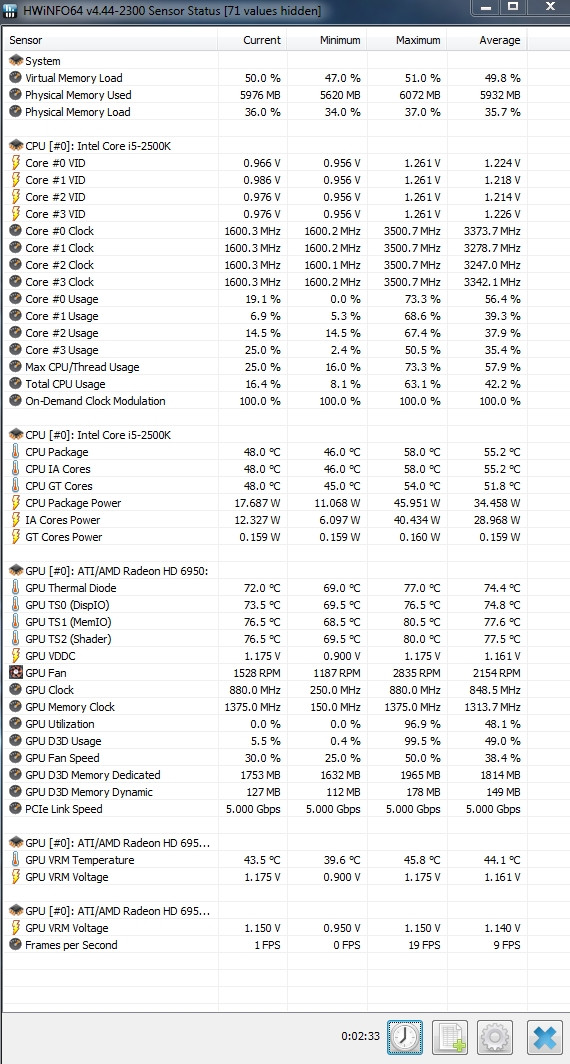Select the Total CPU Usage row
The height and width of the screenshot is (1064, 570).
point(265,384)
